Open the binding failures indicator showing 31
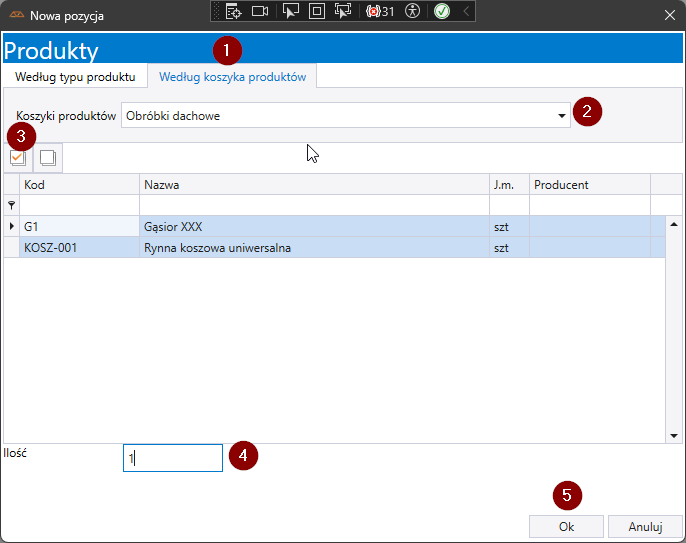Viewport: 686px width, 543px height. click(x=380, y=12)
